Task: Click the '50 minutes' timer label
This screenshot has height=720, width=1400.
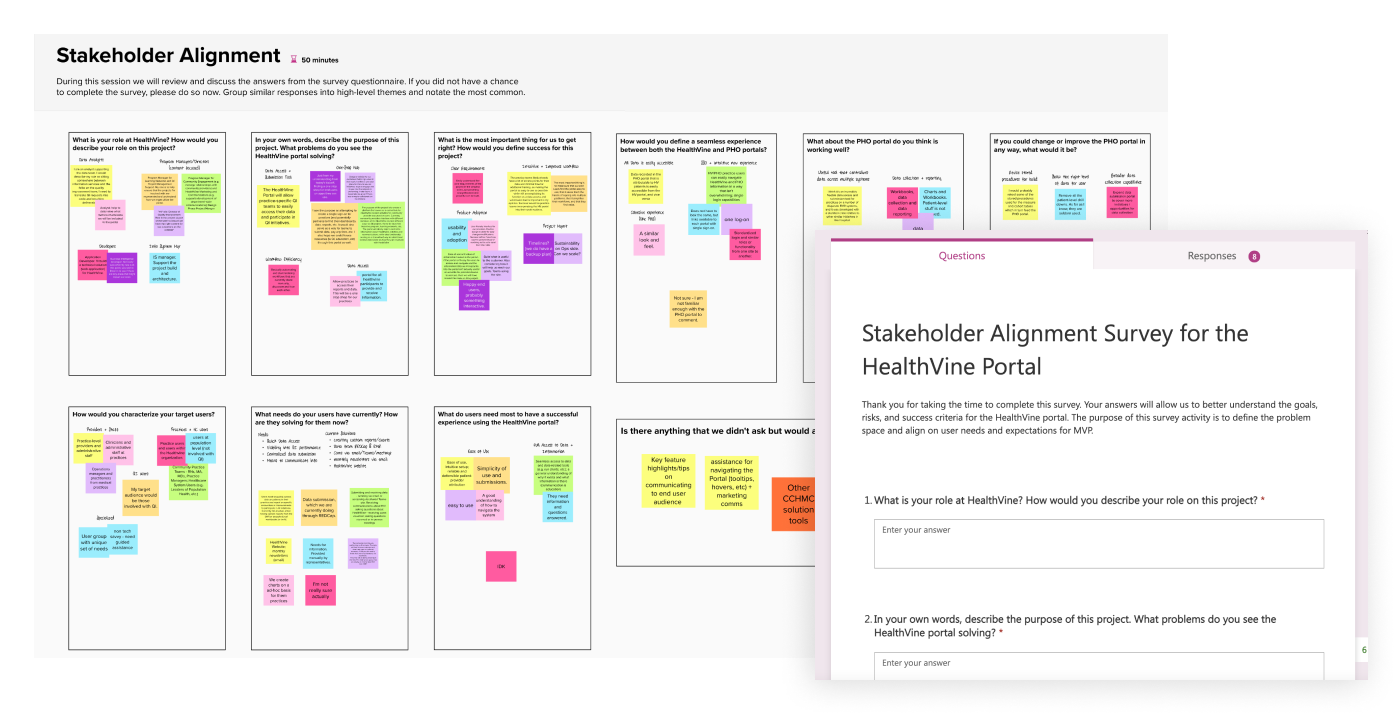Action: [x=320, y=60]
